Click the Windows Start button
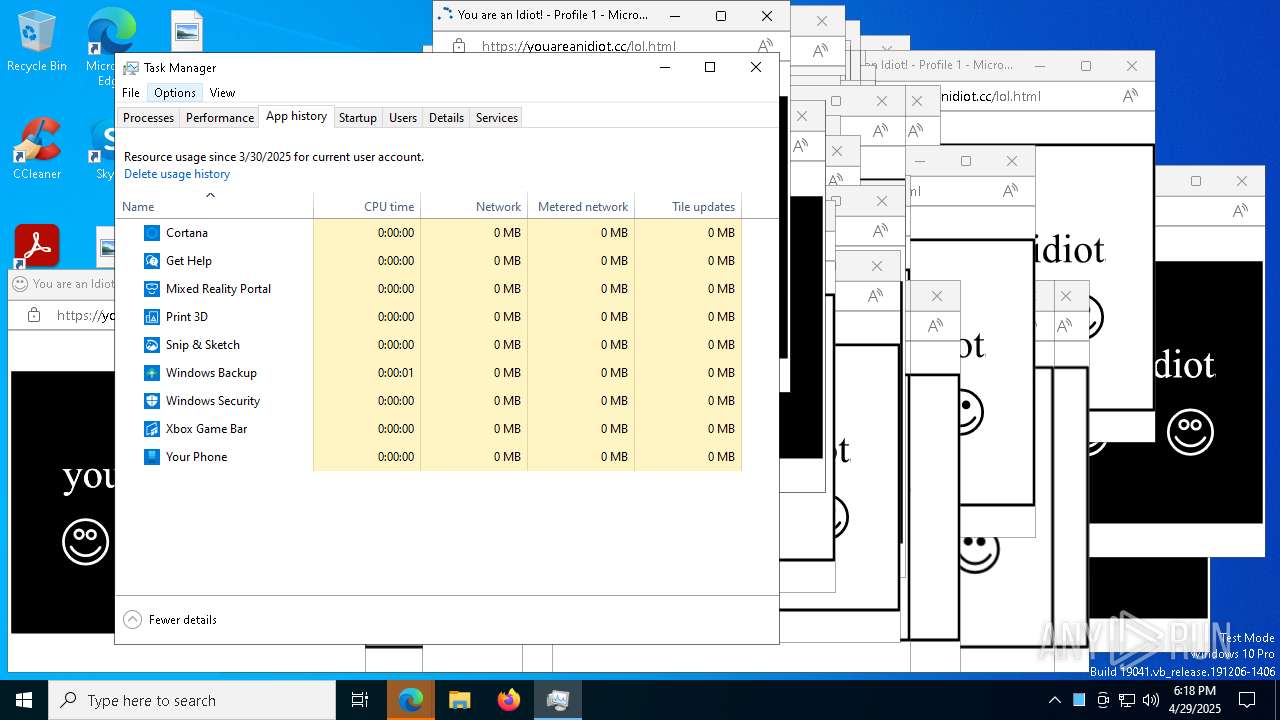This screenshot has height=720, width=1280. pyautogui.click(x=24, y=700)
